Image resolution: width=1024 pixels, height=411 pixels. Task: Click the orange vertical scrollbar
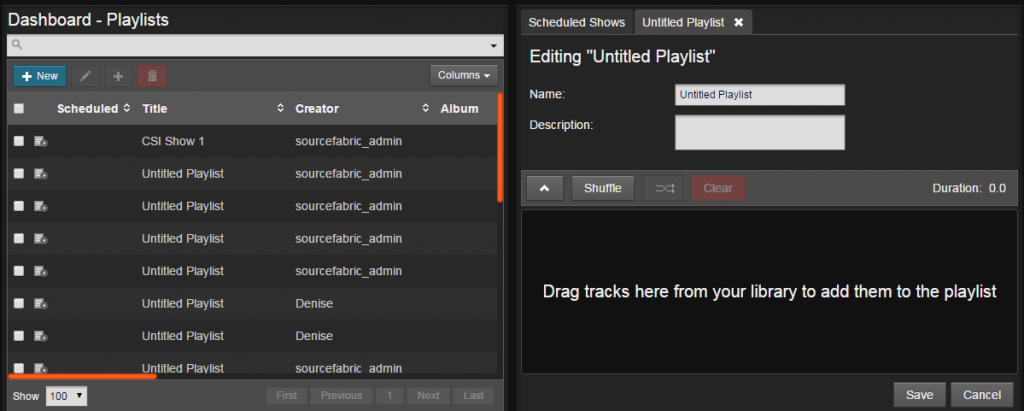500,147
